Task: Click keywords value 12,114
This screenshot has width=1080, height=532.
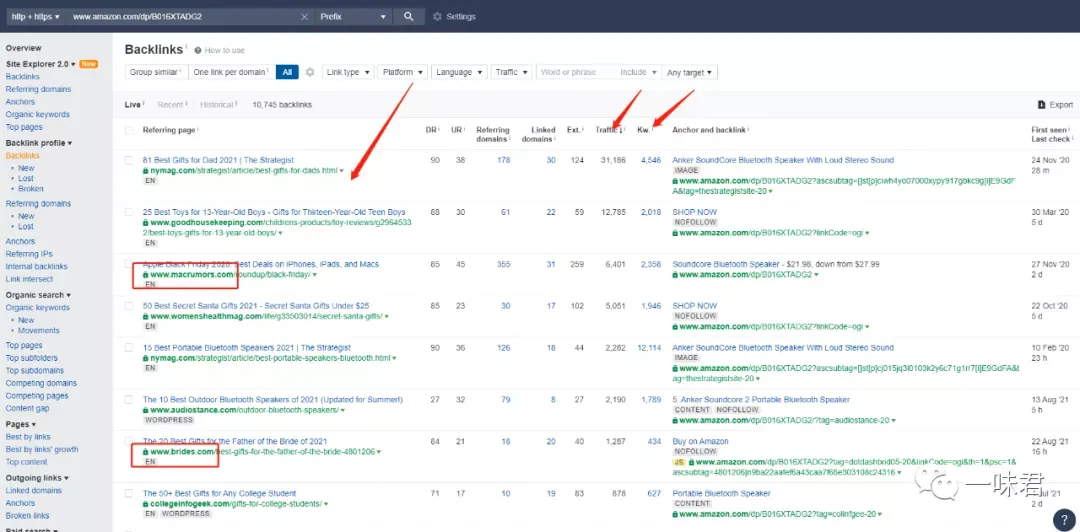Action: [x=650, y=348]
